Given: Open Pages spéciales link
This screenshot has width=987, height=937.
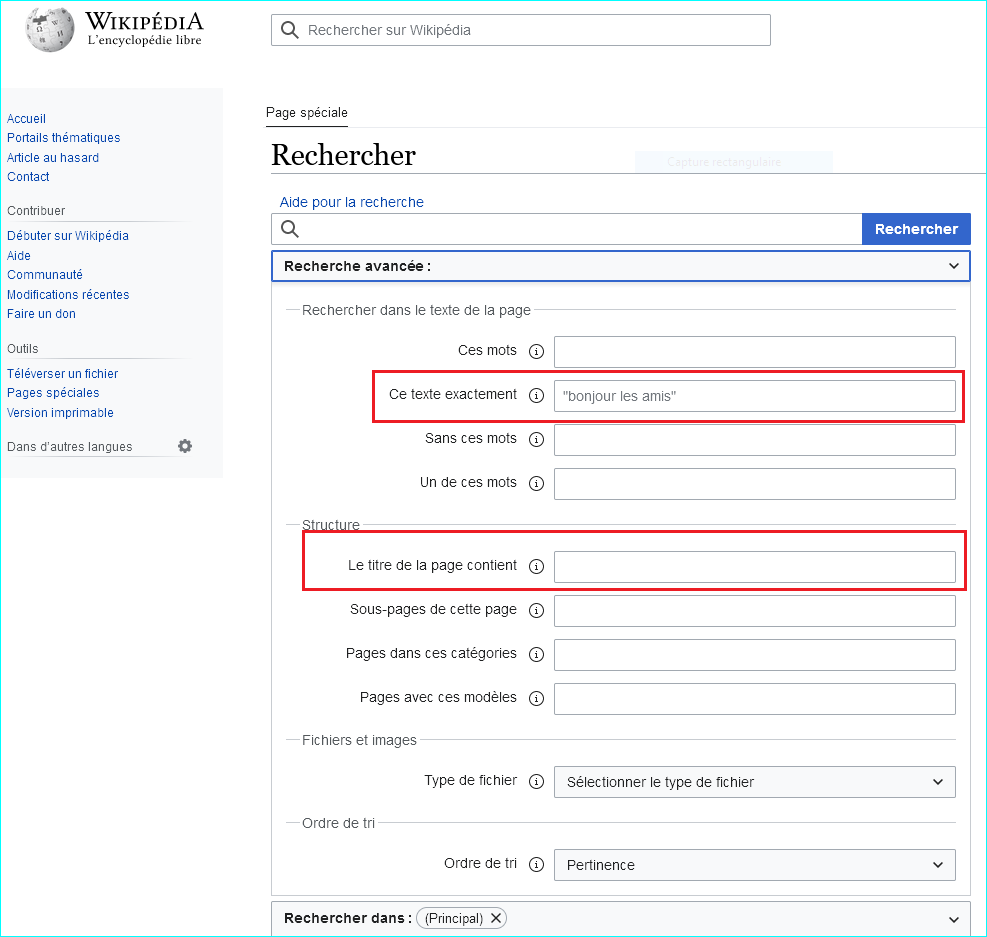Looking at the screenshot, I should pos(53,393).
